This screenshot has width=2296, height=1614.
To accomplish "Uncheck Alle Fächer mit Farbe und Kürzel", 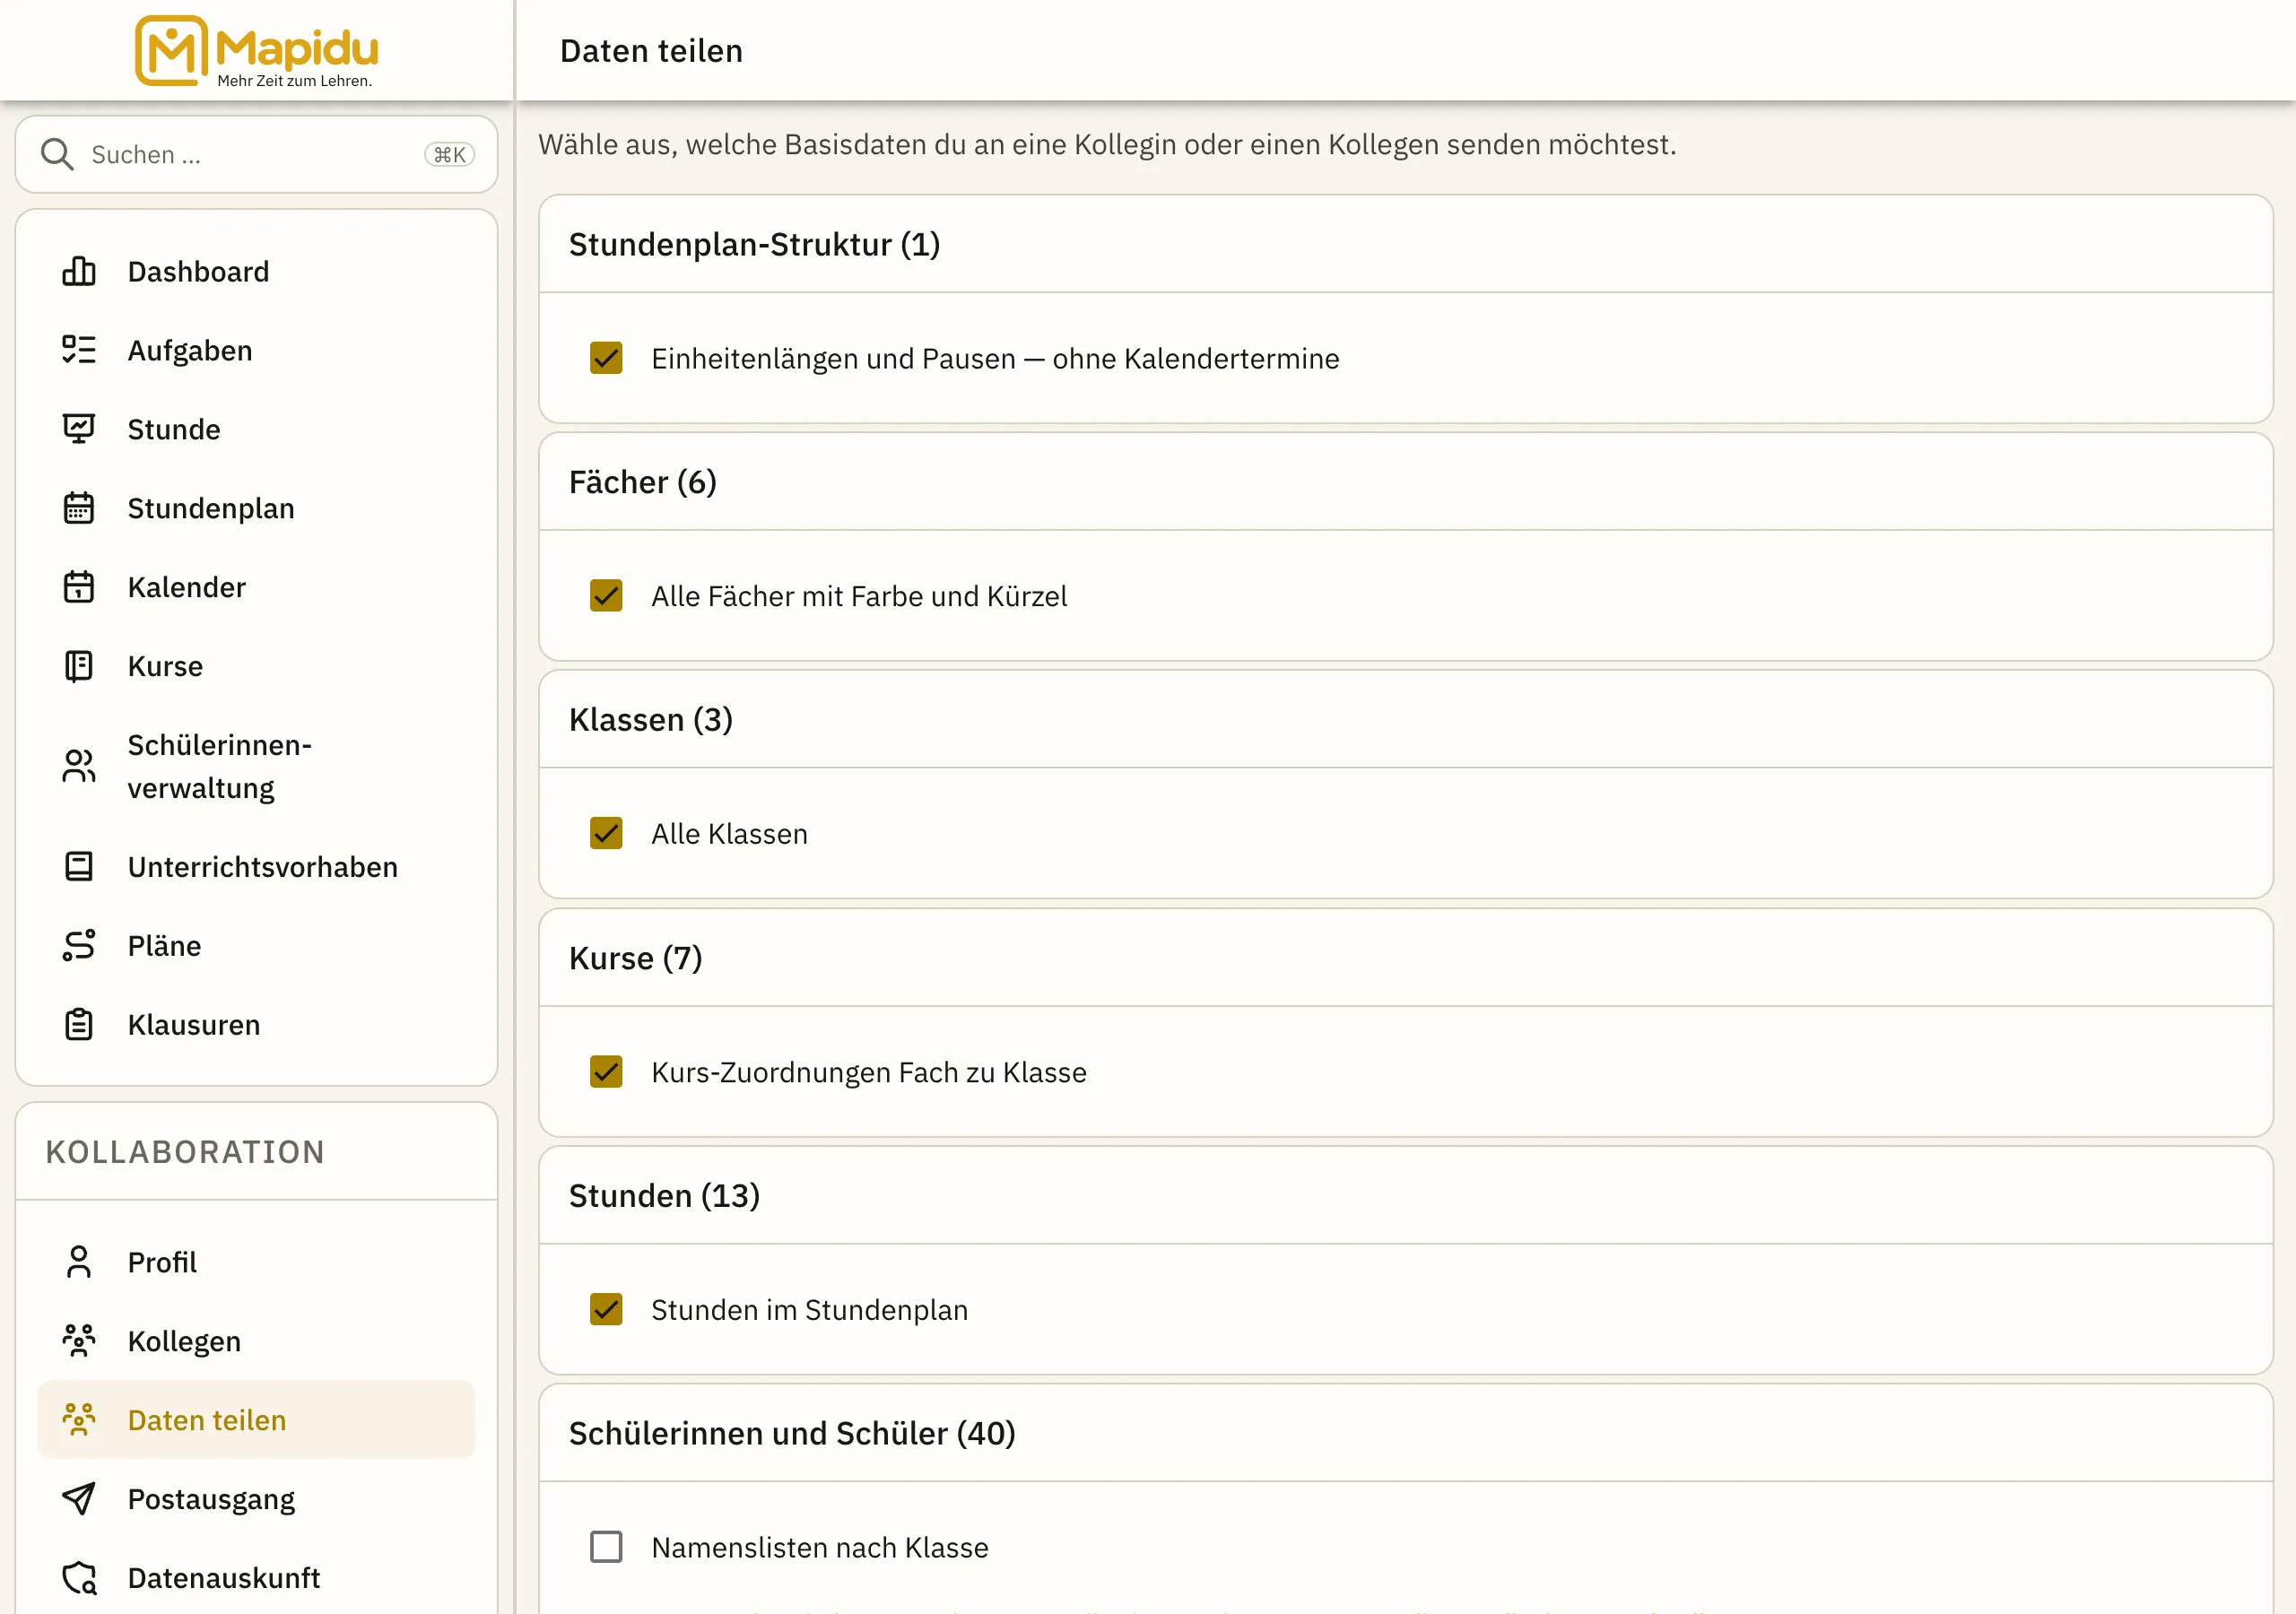I will [x=606, y=596].
